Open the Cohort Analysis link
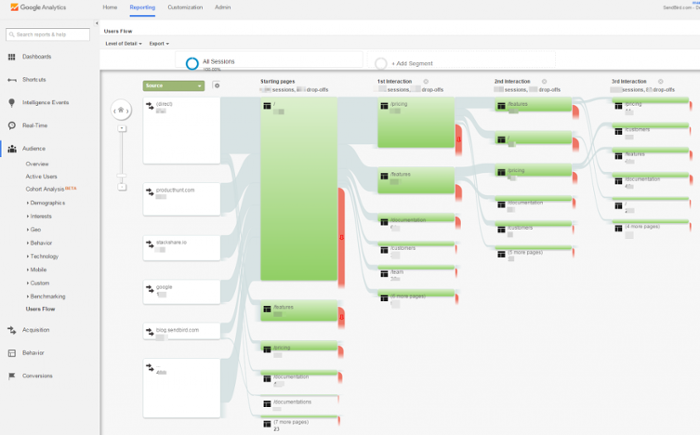700x435 pixels. coord(45,189)
